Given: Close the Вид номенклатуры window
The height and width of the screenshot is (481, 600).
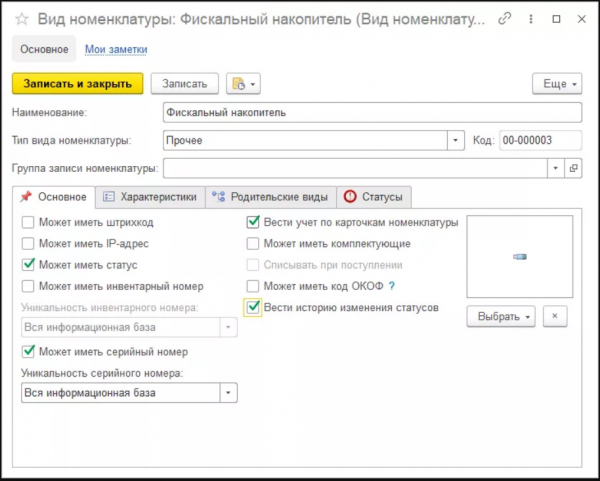Looking at the screenshot, I should tap(582, 19).
